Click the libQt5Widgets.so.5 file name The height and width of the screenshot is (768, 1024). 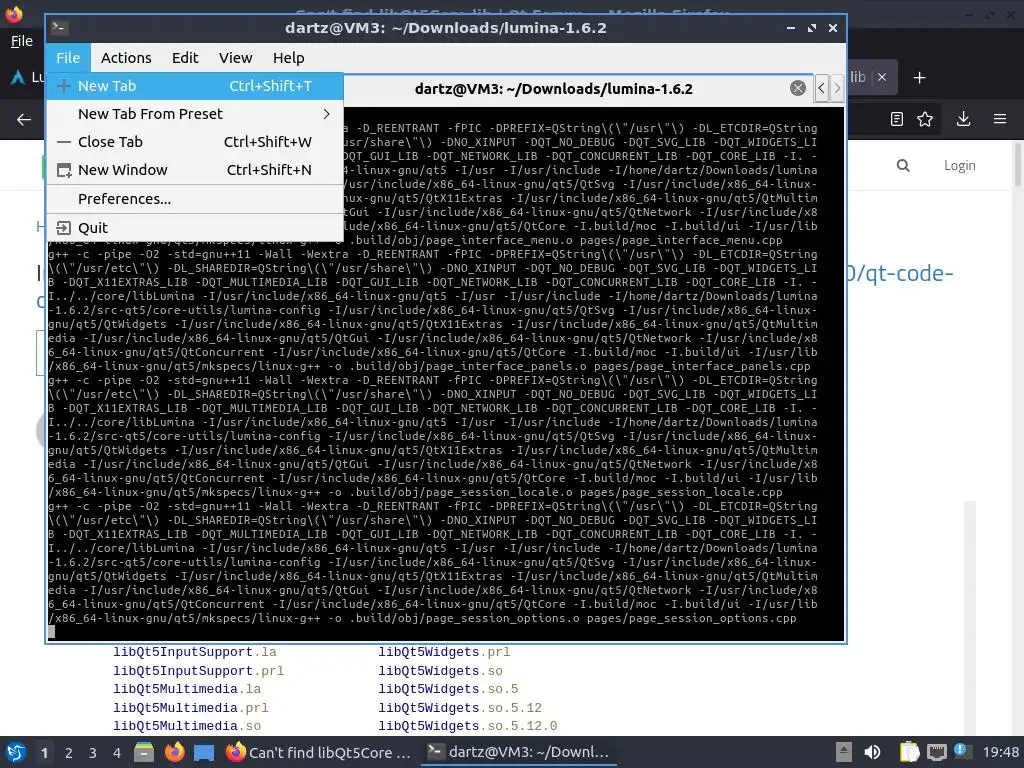coord(448,689)
